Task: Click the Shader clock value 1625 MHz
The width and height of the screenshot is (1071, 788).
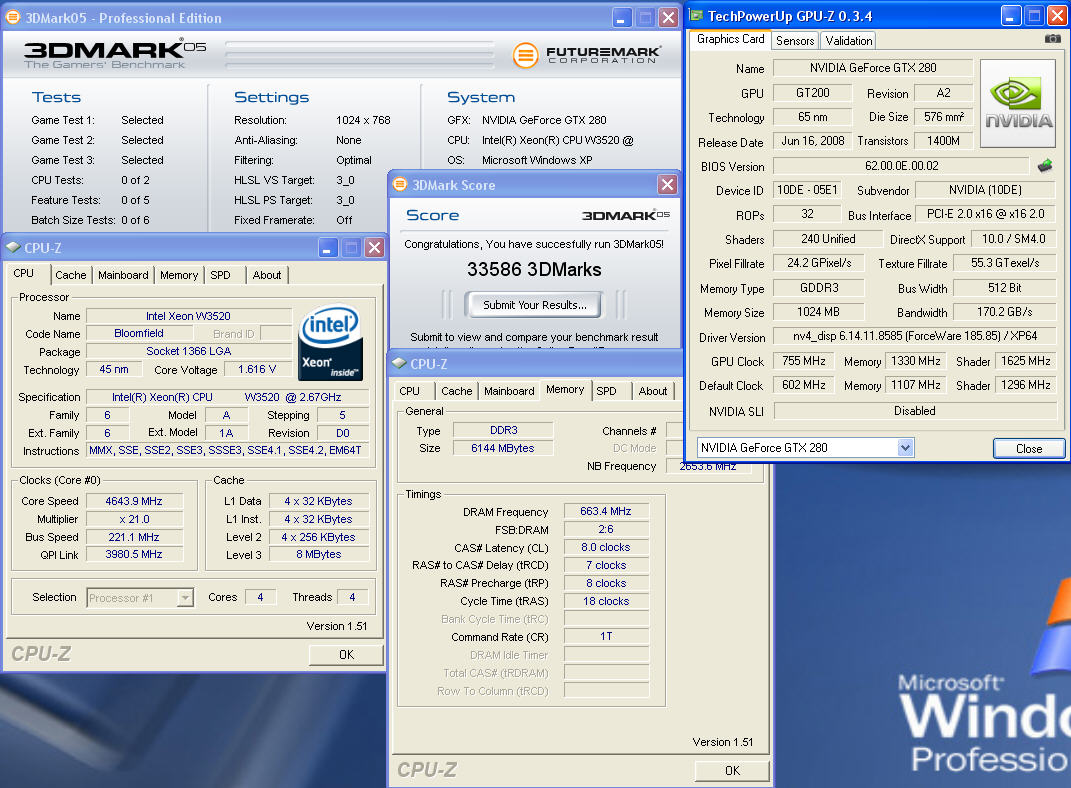Action: 1025,361
